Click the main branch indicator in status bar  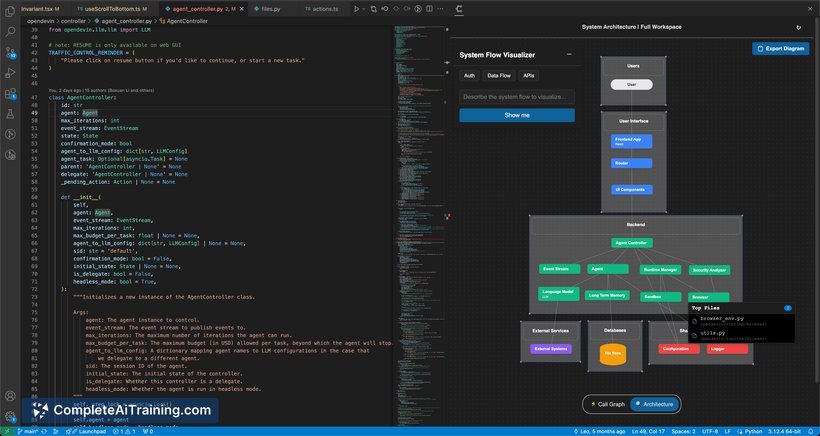click(27, 431)
